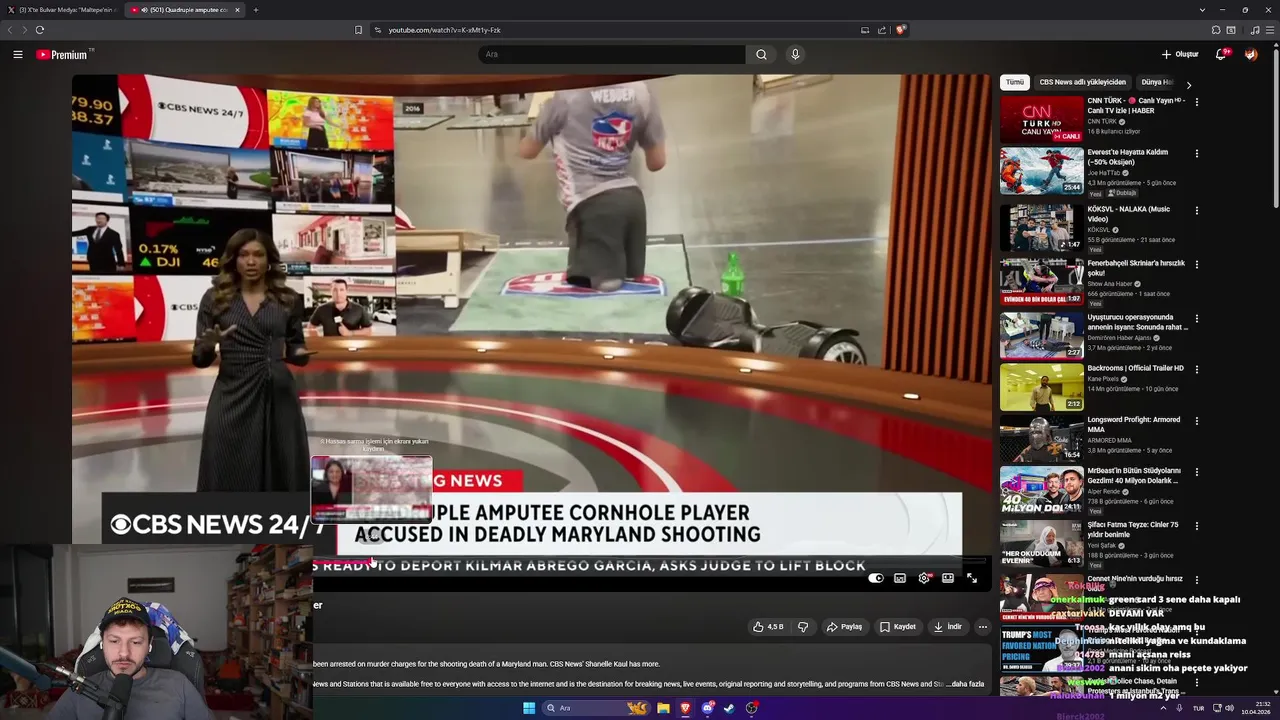Reload the page in browser toolbar

point(40,30)
